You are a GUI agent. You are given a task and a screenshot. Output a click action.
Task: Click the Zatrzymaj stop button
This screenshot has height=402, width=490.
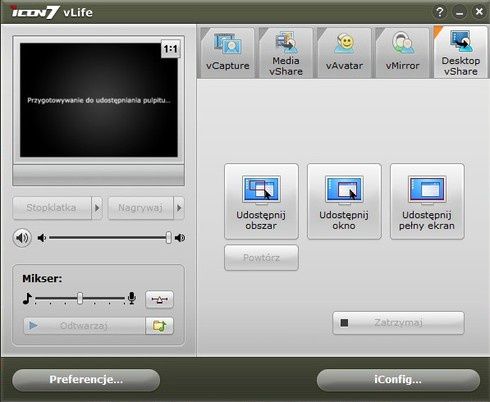[398, 323]
